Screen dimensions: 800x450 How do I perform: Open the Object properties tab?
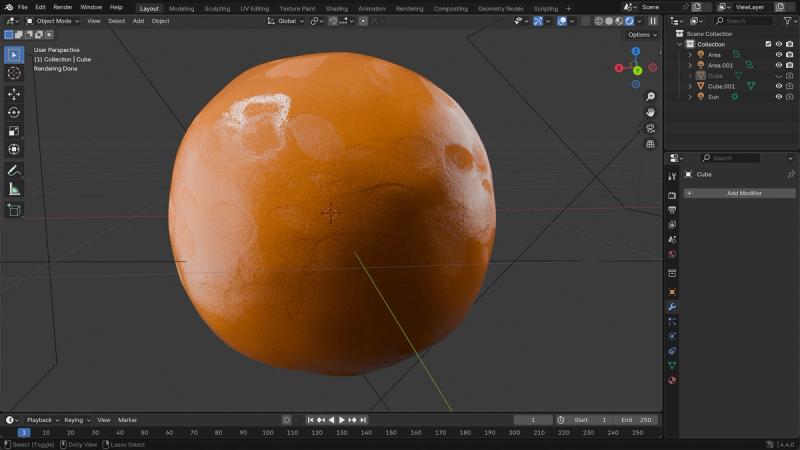(672, 292)
